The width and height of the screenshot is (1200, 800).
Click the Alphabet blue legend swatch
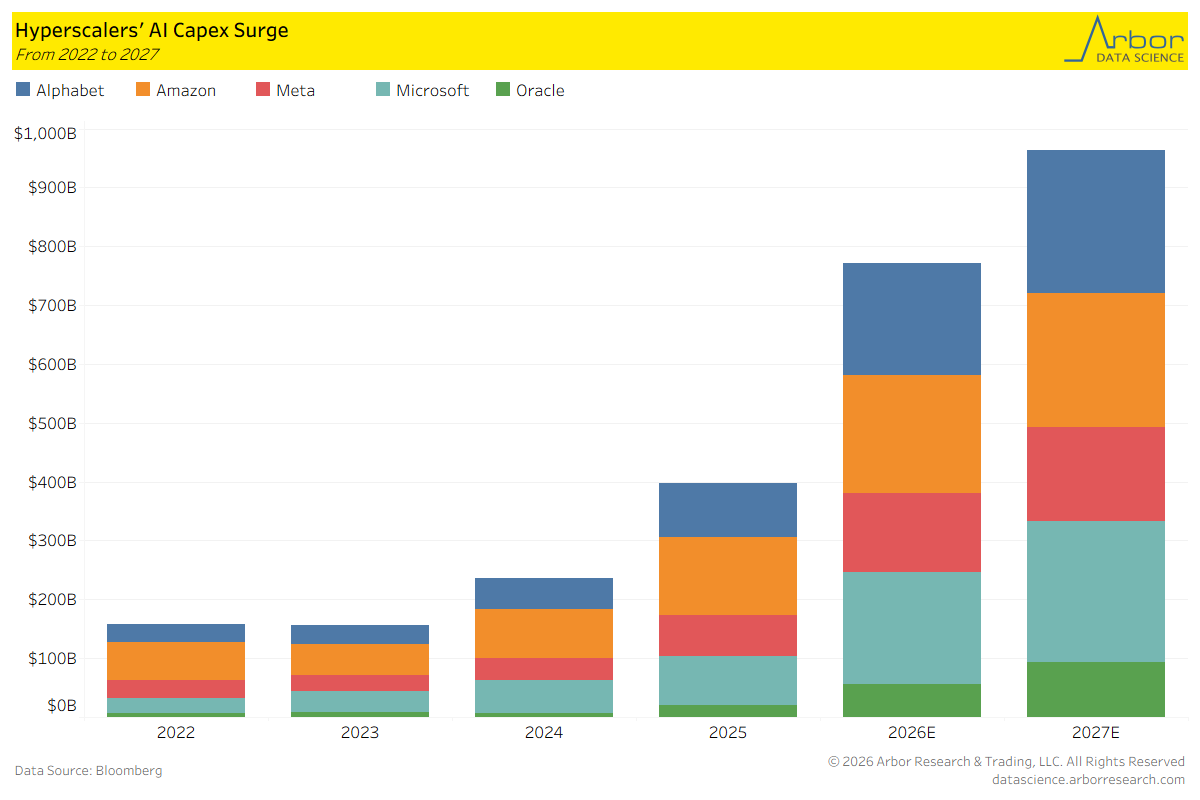[x=23, y=90]
